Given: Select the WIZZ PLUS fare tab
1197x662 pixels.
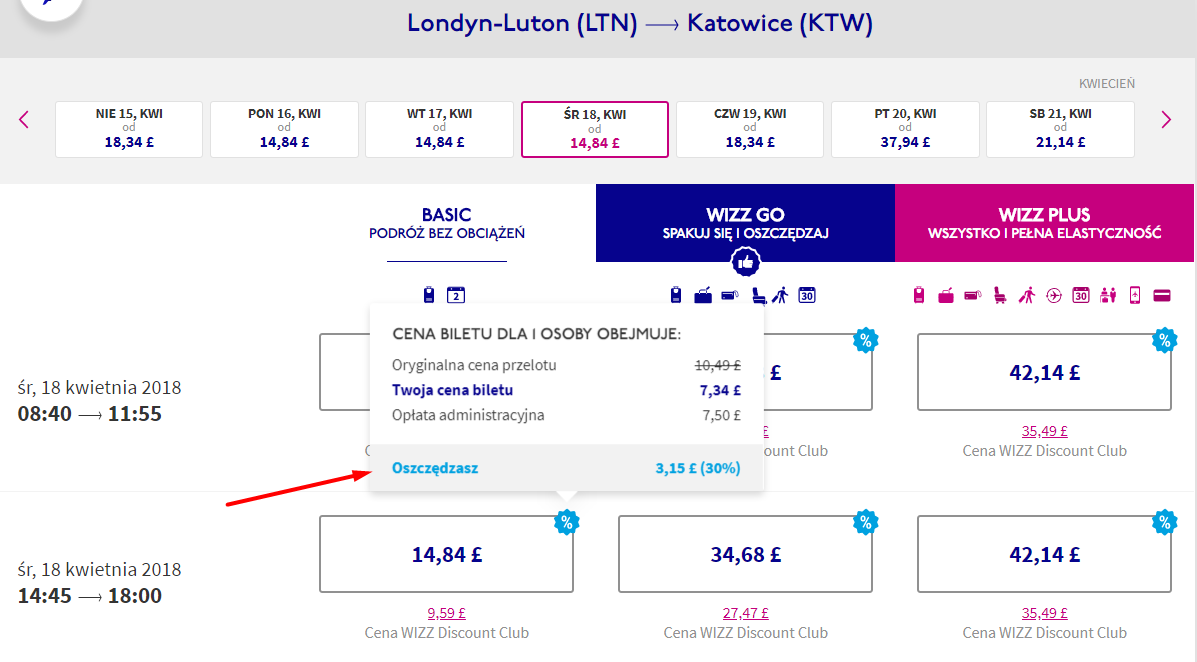Looking at the screenshot, I should click(1044, 223).
